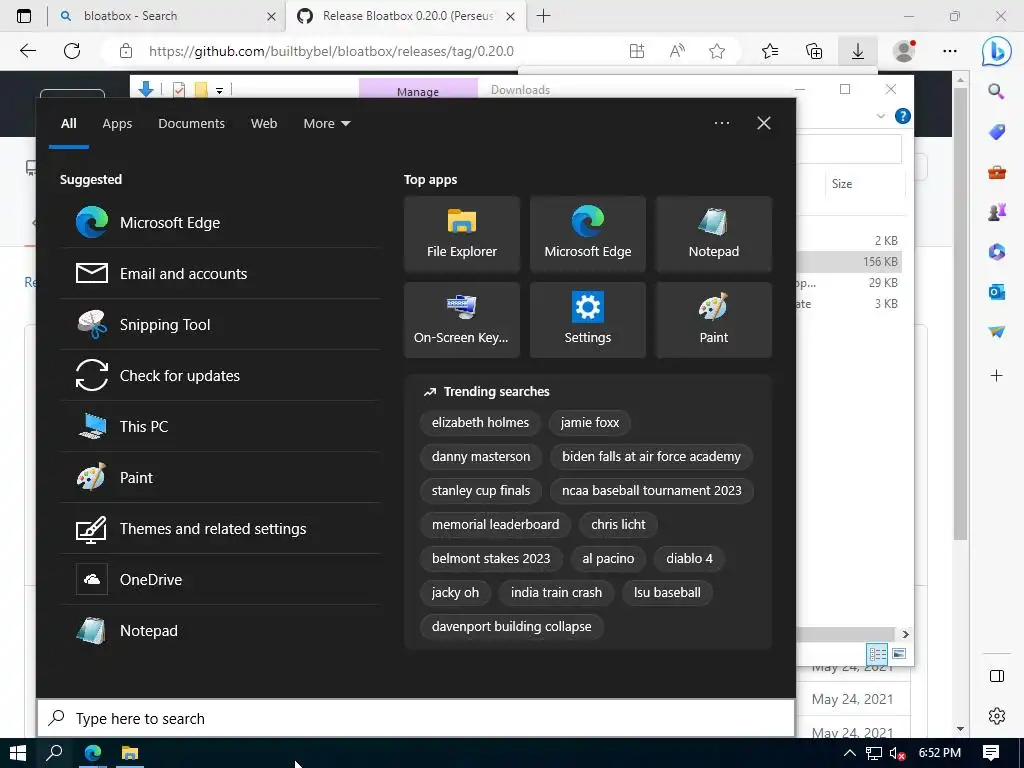Search trending topic india train crash
Image resolution: width=1024 pixels, height=768 pixels.
tap(556, 592)
